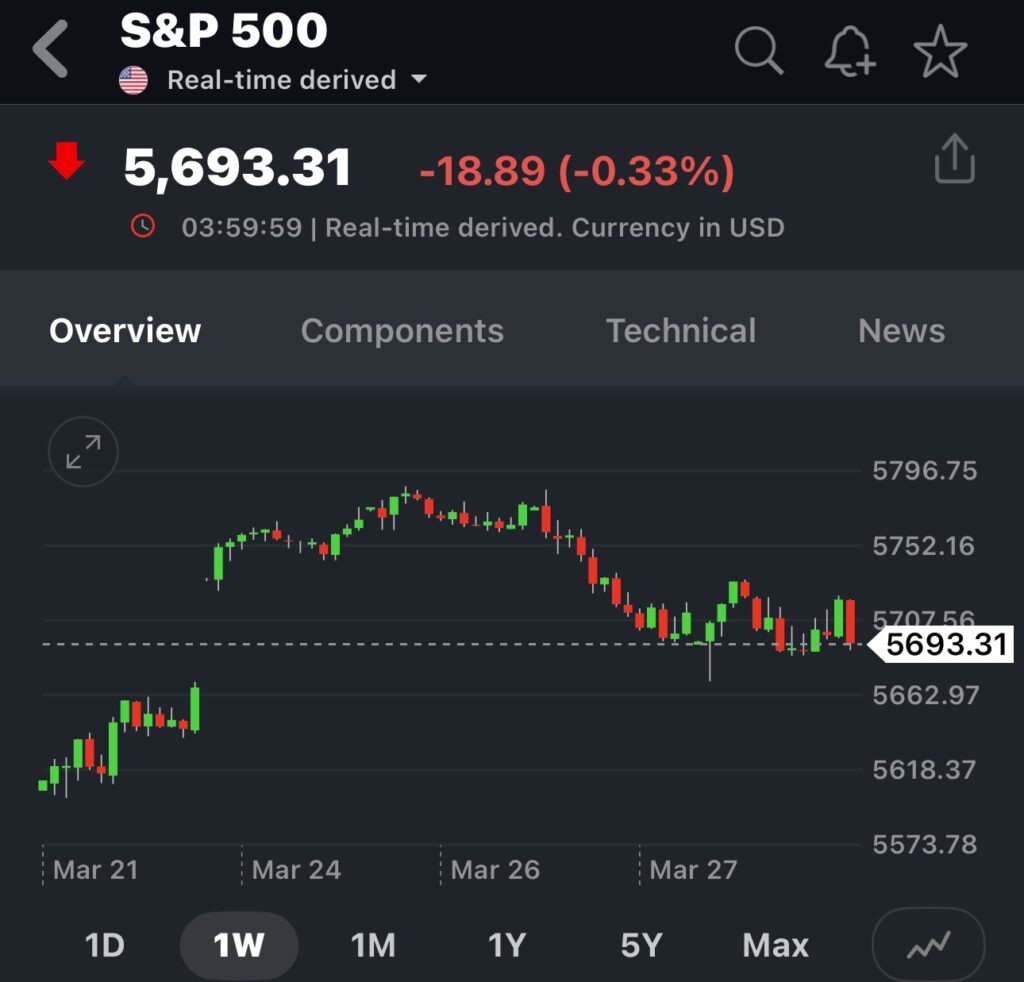Choose the 1Y time range
Screen dimensions: 1024x982
507,945
